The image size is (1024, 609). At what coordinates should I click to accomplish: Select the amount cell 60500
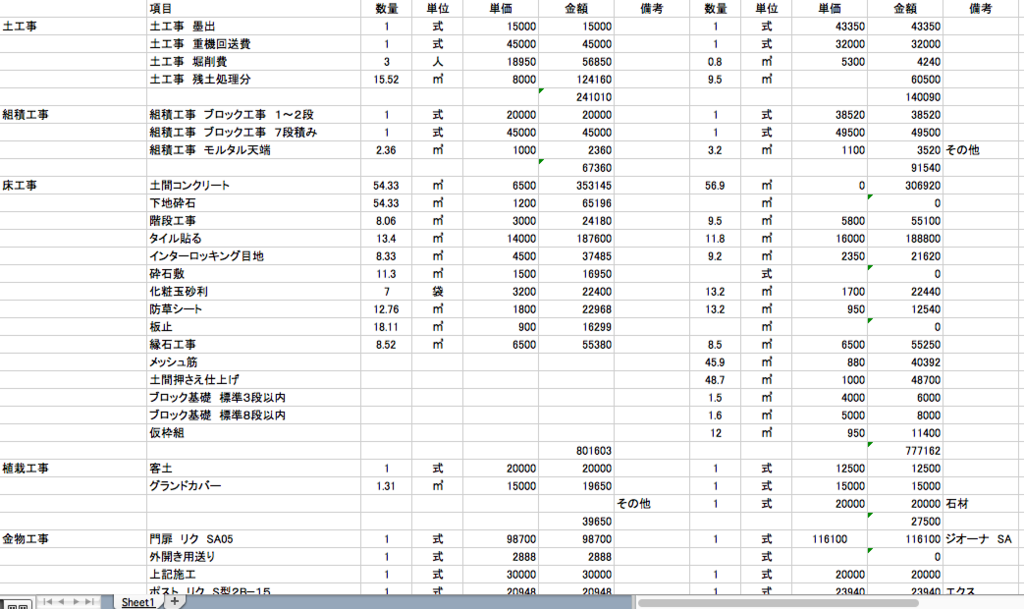[905, 80]
